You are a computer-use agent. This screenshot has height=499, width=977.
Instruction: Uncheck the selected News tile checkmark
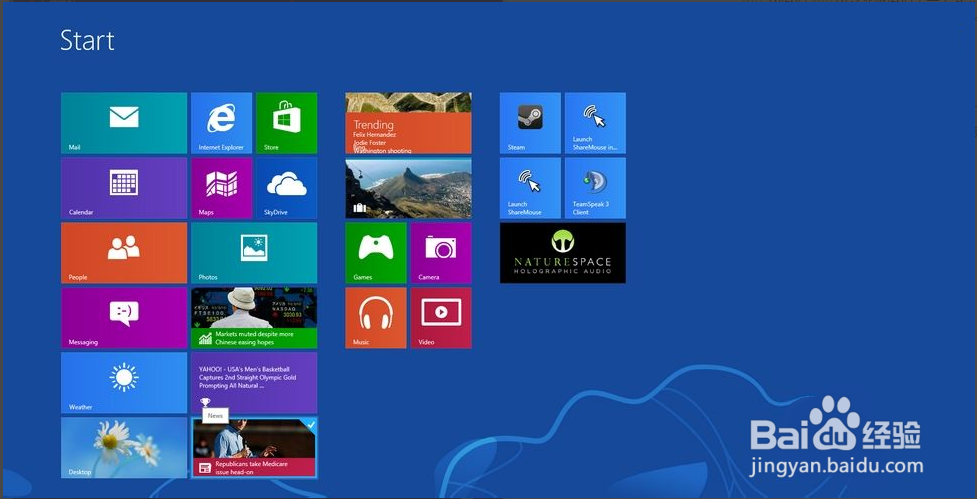click(x=310, y=424)
